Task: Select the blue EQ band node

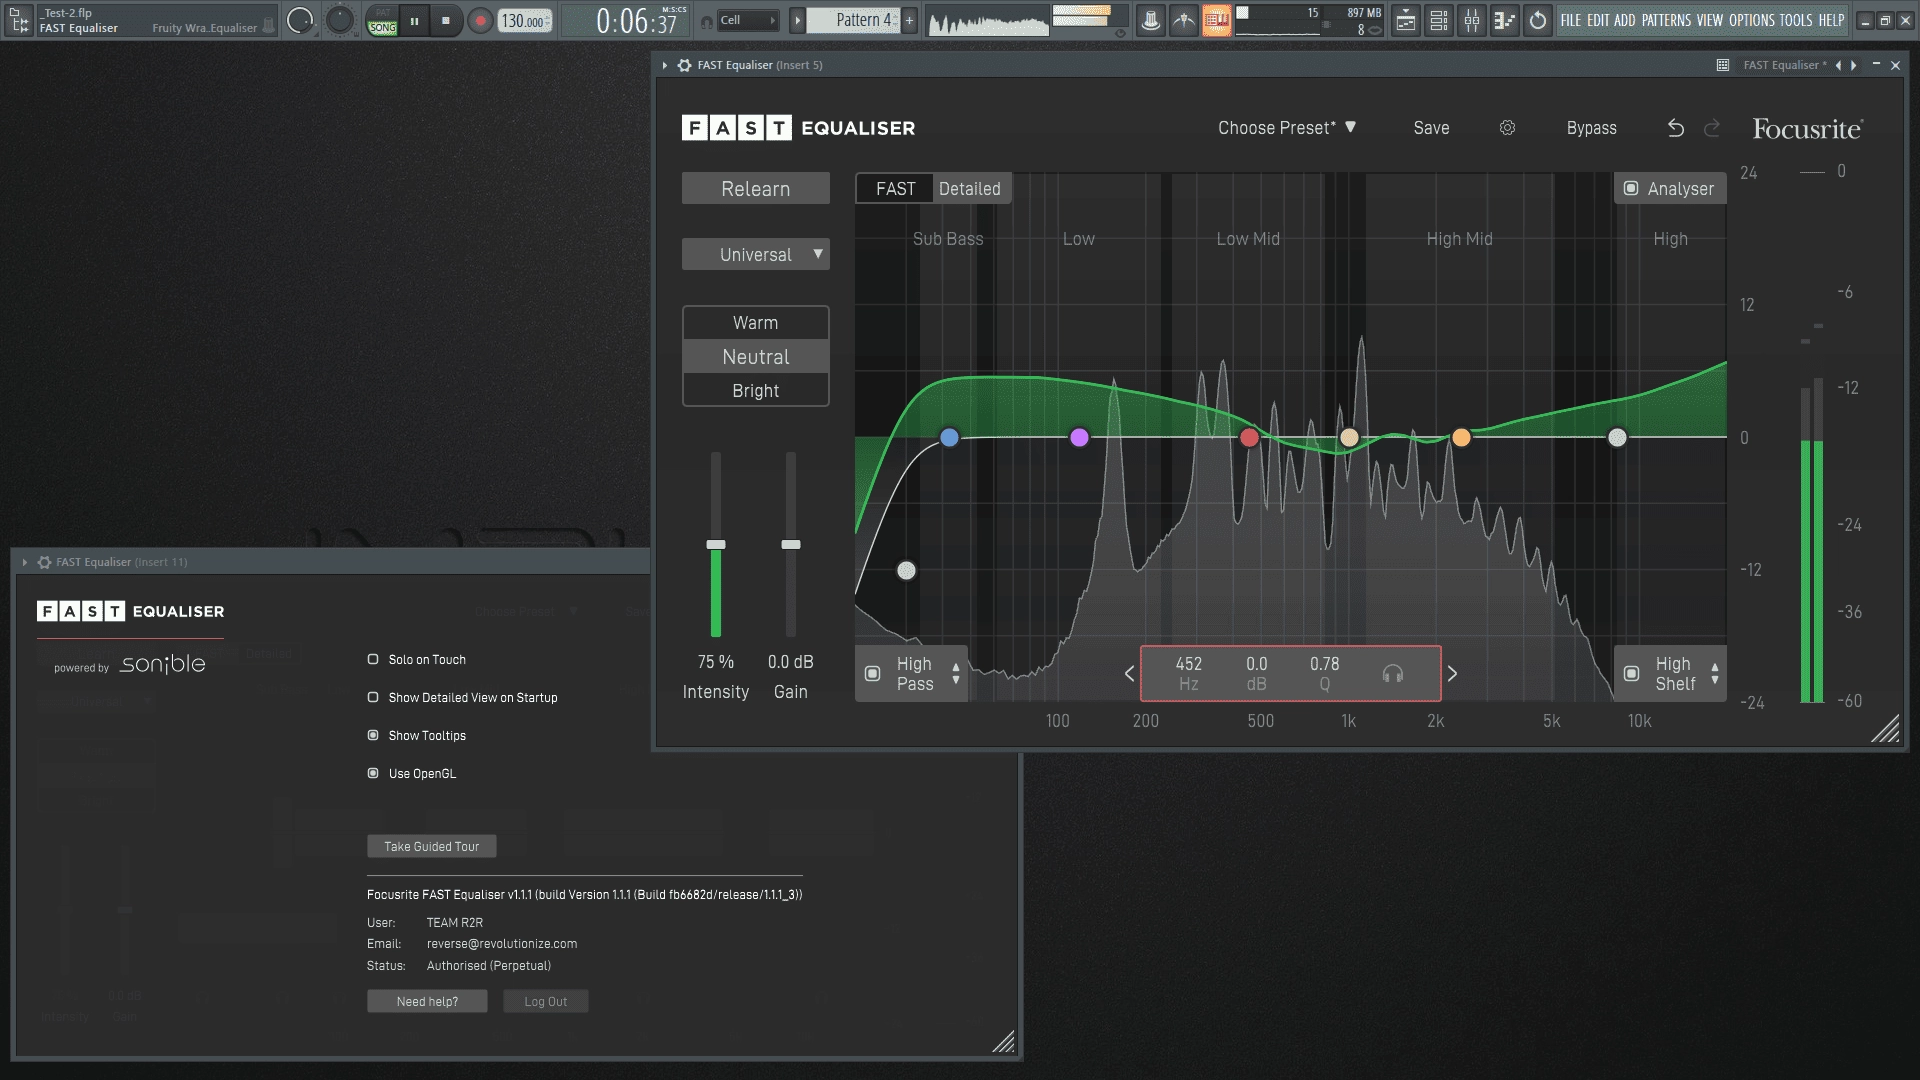Action: [949, 437]
